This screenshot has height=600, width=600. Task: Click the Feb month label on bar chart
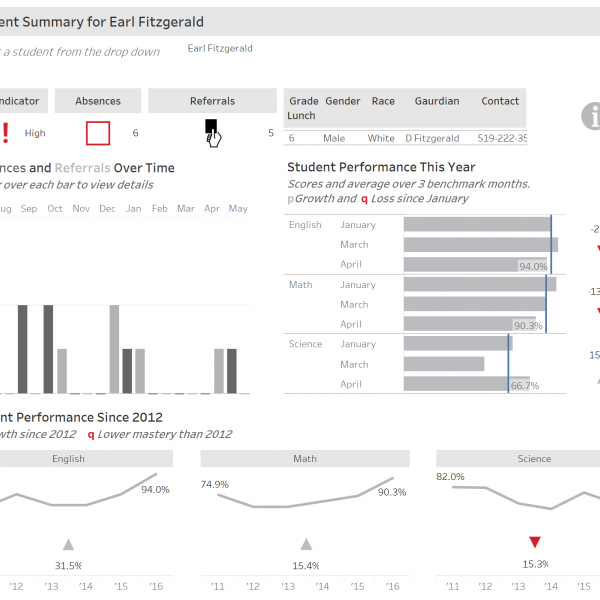[160, 209]
